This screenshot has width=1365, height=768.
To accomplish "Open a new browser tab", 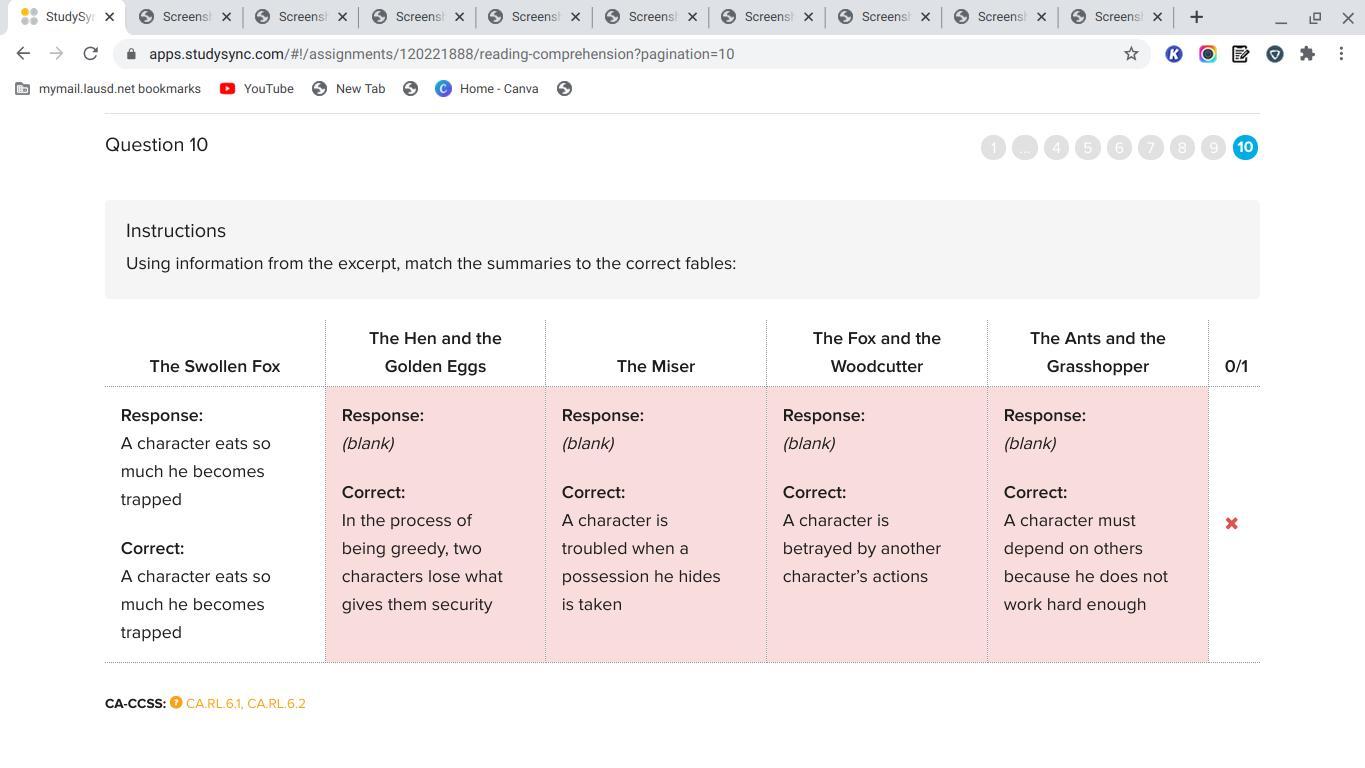I will click(x=1196, y=17).
